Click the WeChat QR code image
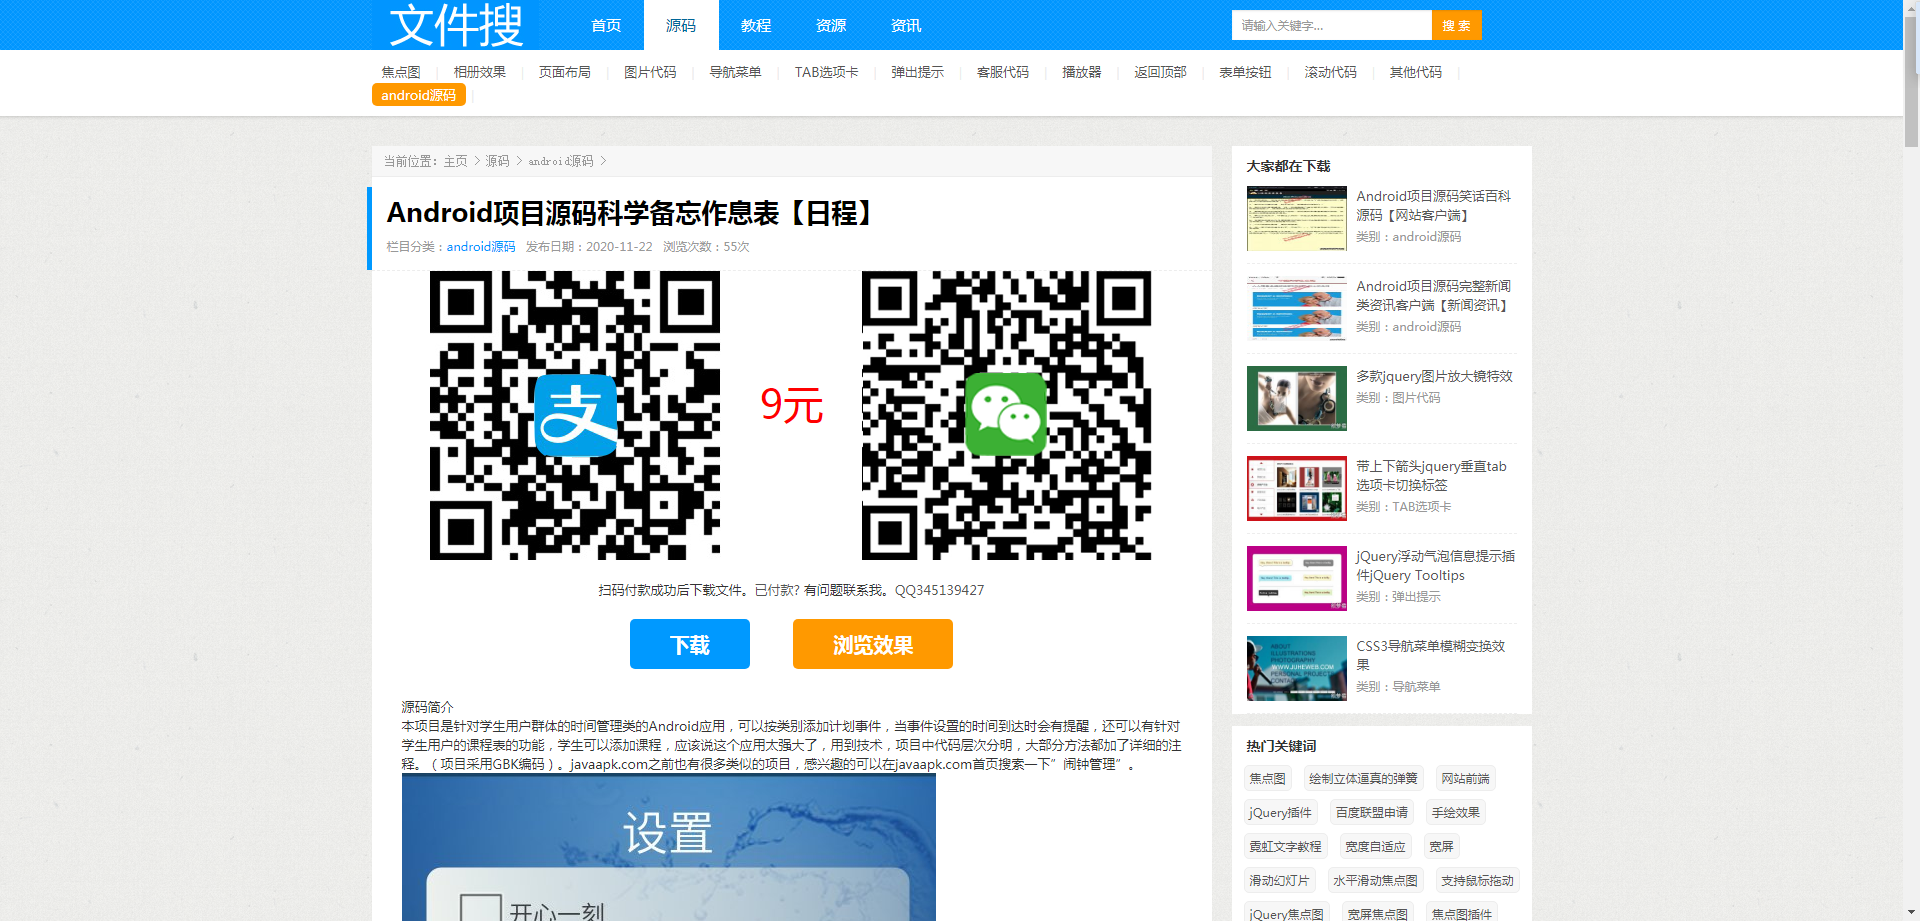This screenshot has width=1920, height=921. pos(1006,415)
